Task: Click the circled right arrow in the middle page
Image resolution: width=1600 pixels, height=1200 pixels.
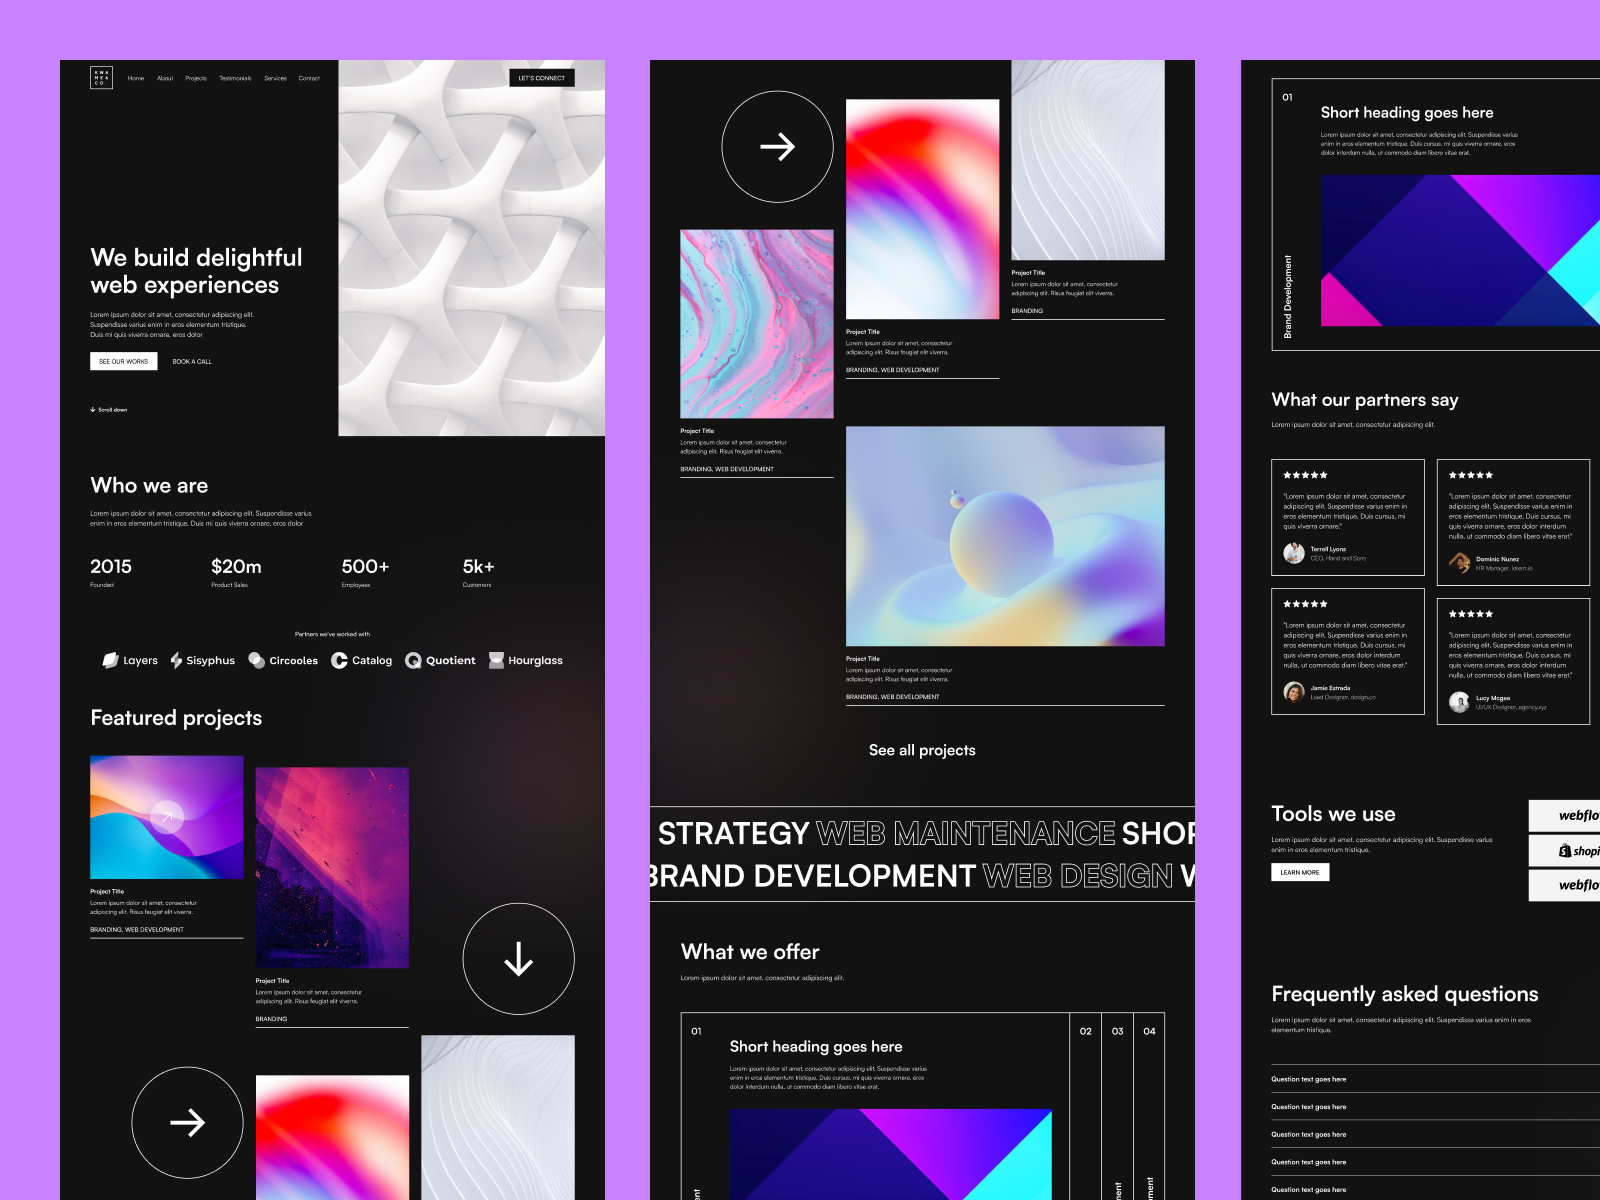Action: (x=777, y=147)
